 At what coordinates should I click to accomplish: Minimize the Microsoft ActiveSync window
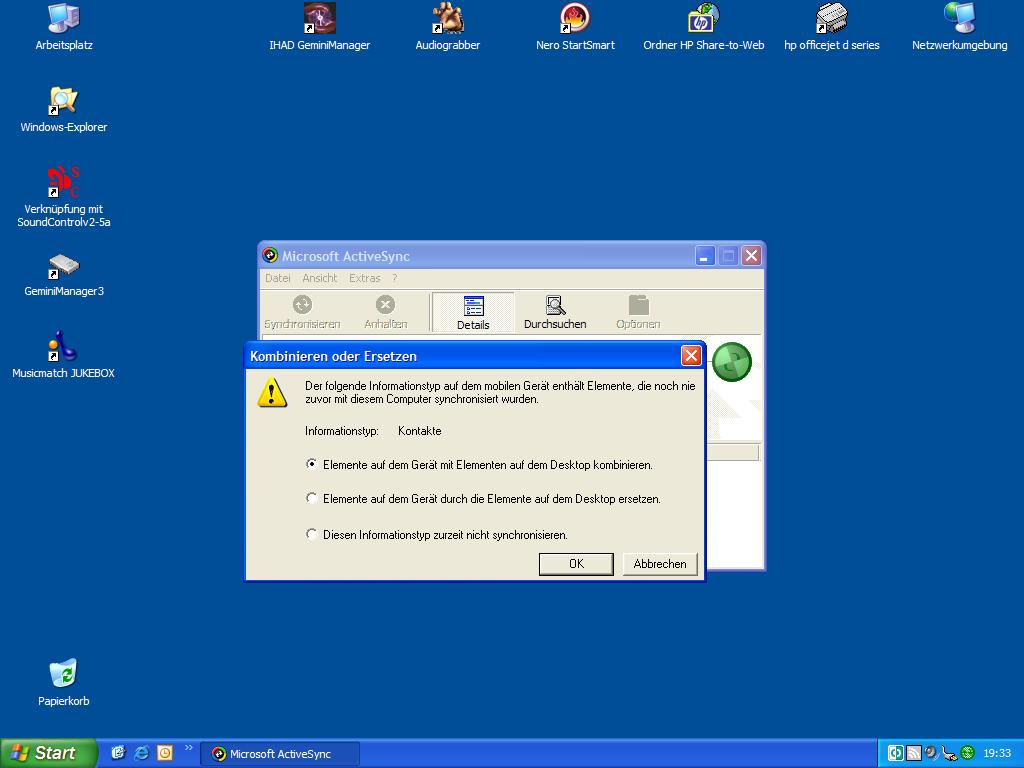point(704,256)
